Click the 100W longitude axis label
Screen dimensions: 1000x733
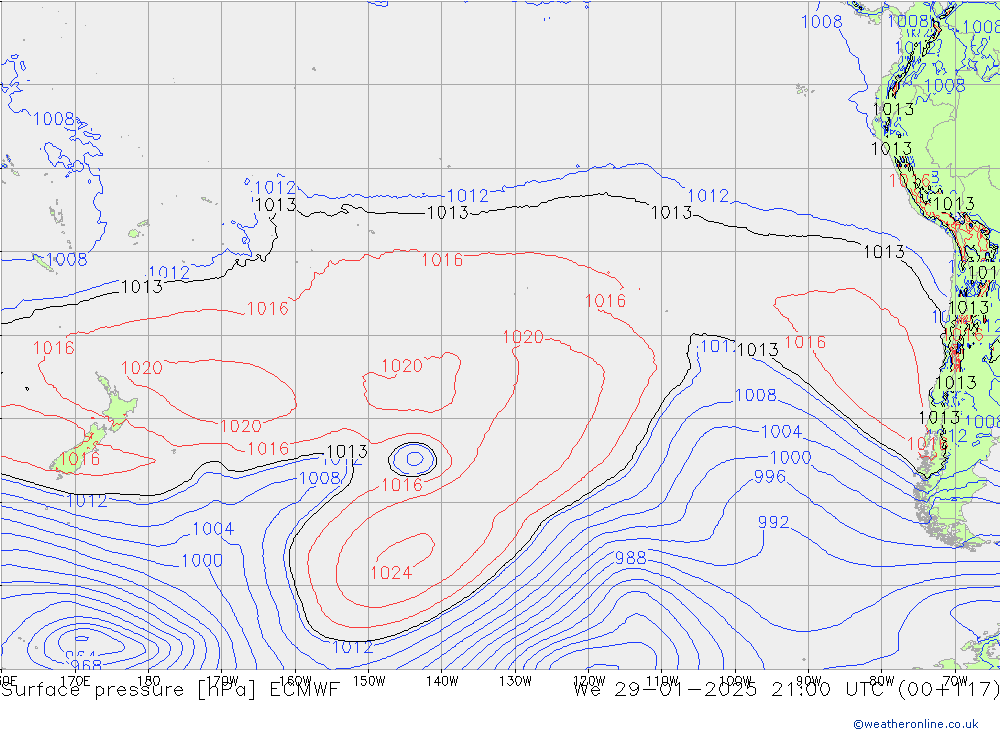(735, 681)
